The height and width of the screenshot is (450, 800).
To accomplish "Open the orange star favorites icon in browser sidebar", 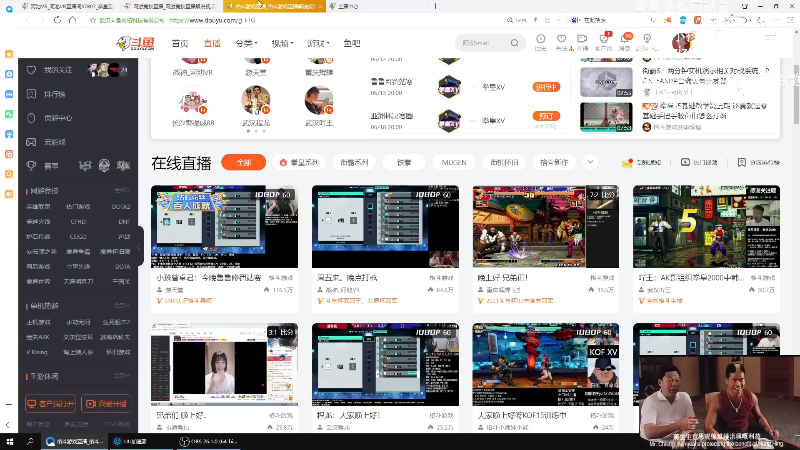I will coord(9,54).
